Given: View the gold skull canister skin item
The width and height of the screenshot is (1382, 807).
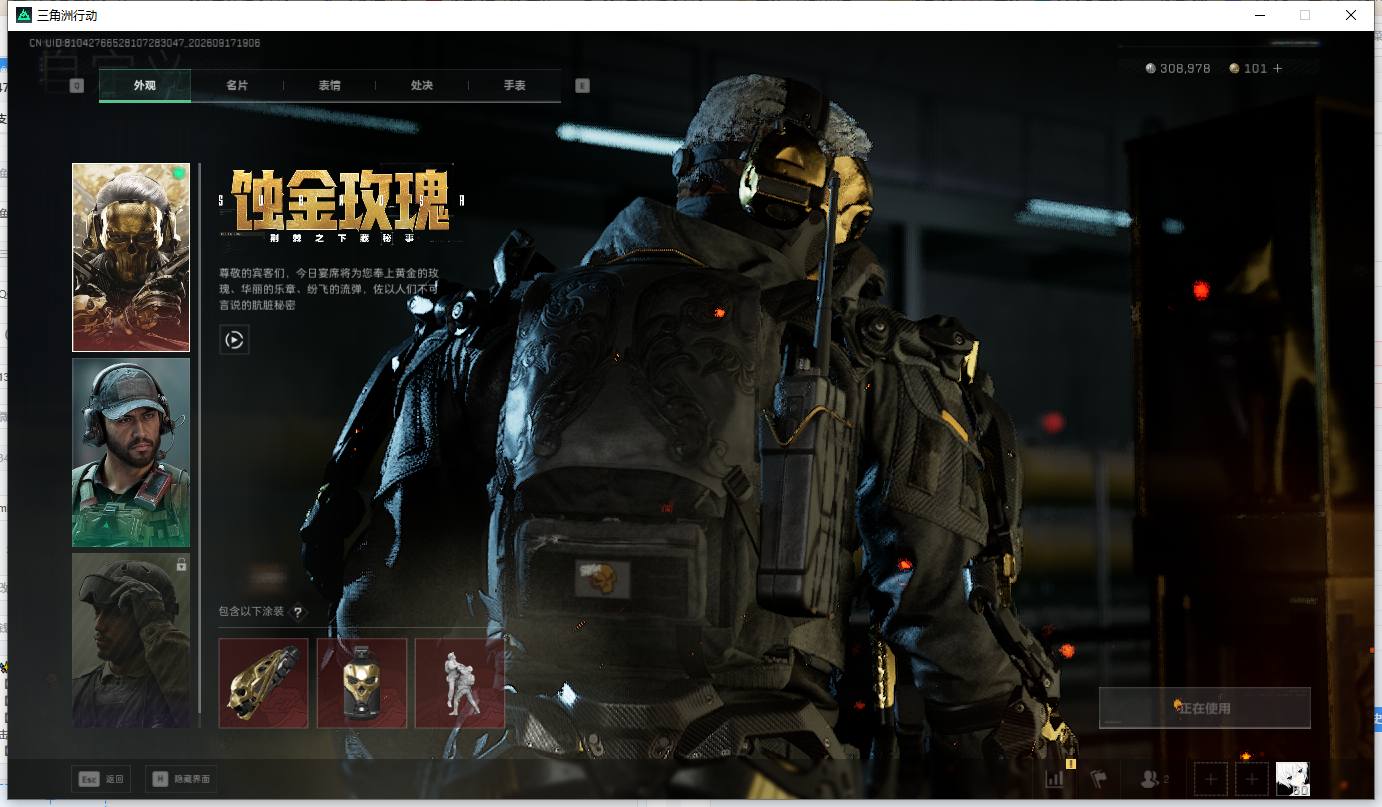Looking at the screenshot, I should pos(362,683).
